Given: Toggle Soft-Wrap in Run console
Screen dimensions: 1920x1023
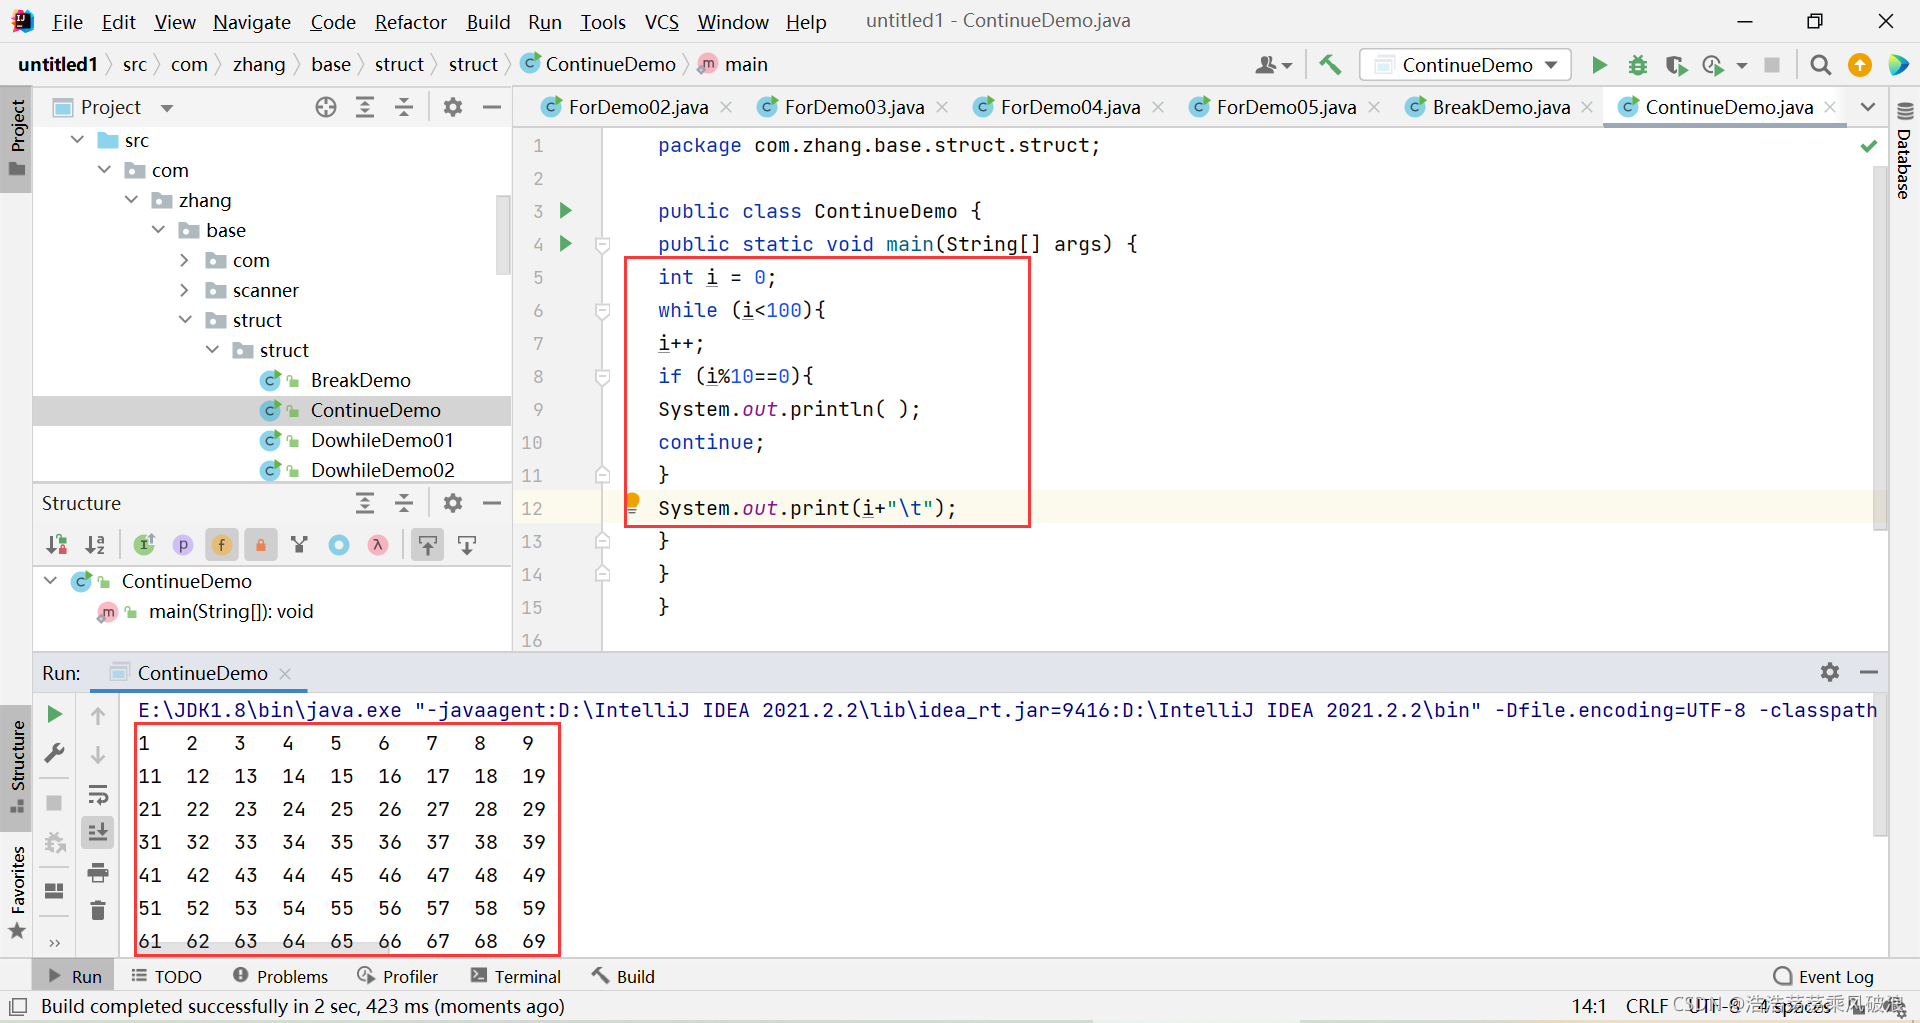Looking at the screenshot, I should [x=97, y=795].
